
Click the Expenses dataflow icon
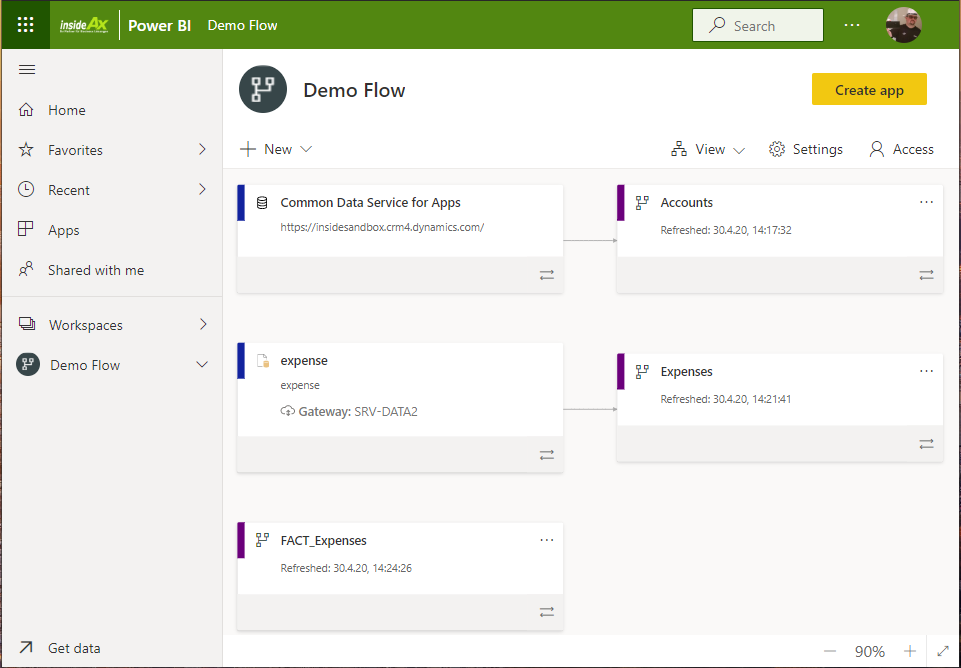point(642,371)
